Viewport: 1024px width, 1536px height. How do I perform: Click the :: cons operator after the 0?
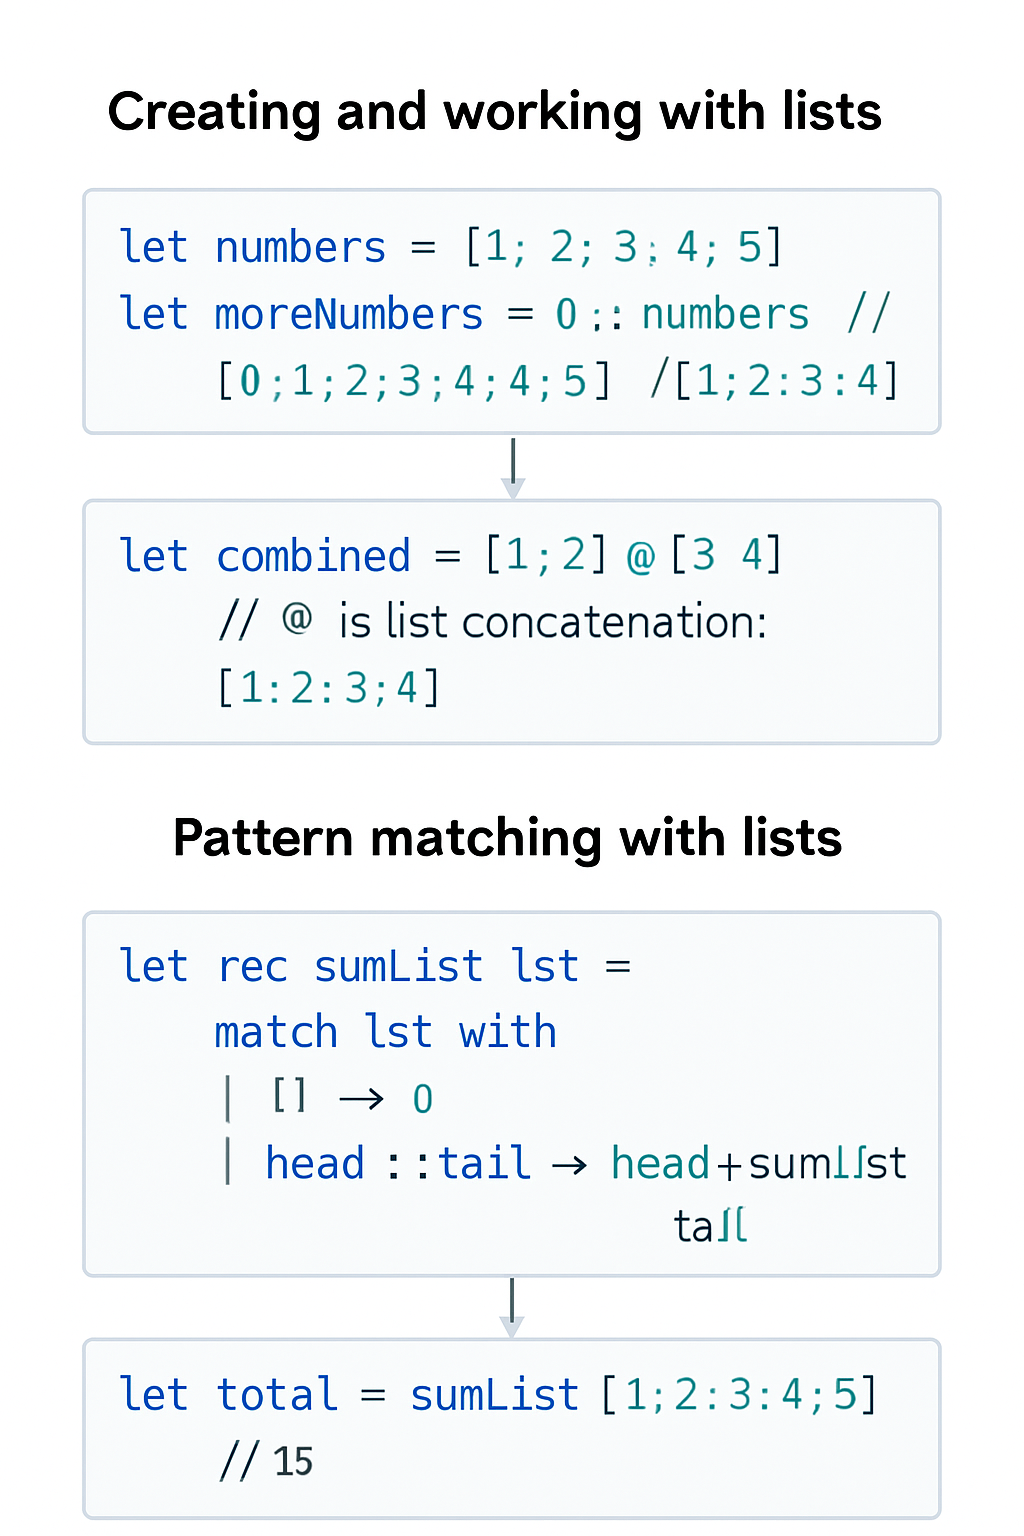pos(607,317)
